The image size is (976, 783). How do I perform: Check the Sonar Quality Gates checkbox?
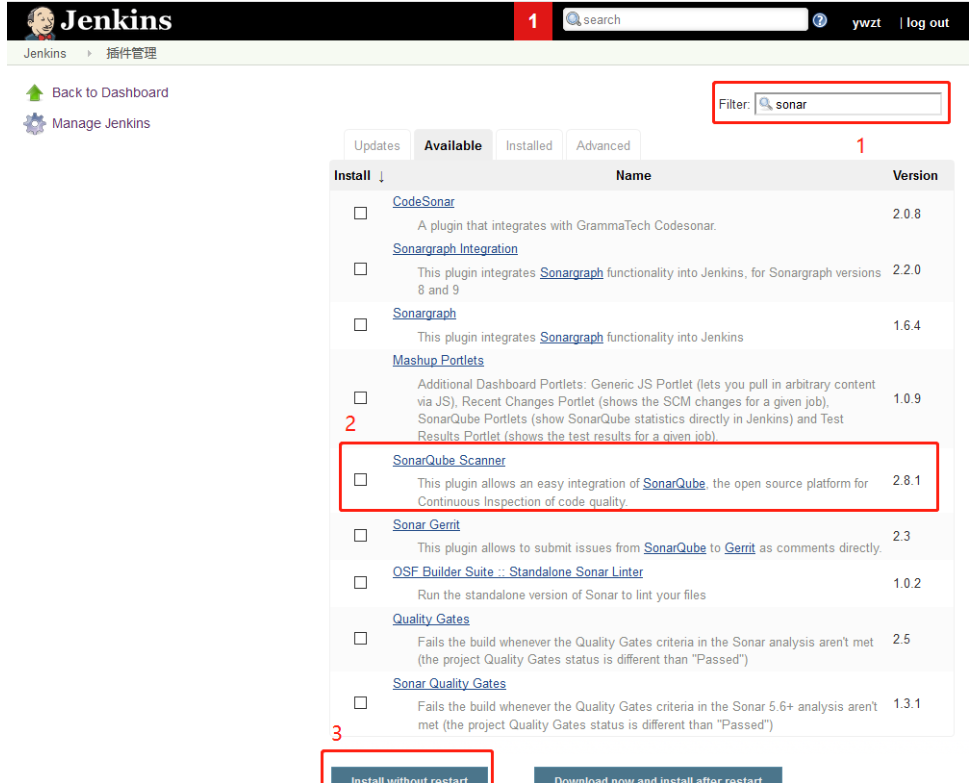point(360,703)
